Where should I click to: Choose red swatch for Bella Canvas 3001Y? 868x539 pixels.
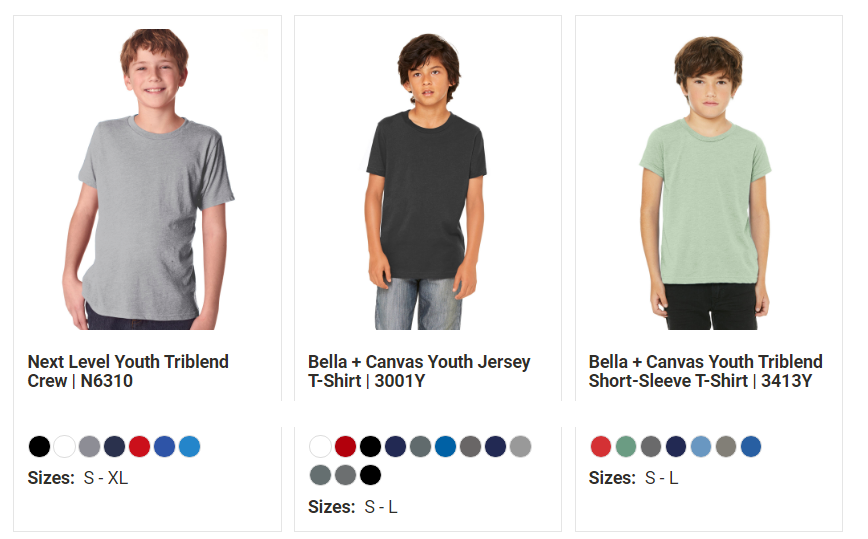click(x=345, y=446)
